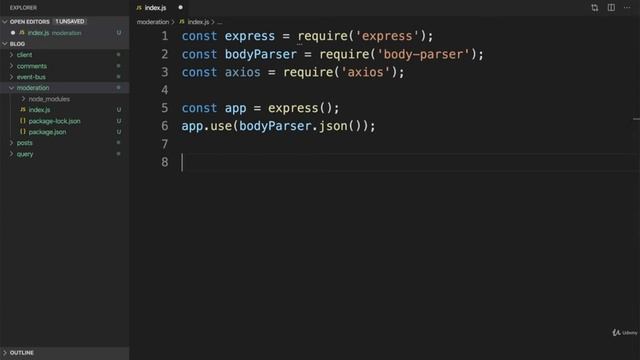The height and width of the screenshot is (360, 640).
Task: Expand the node_modules folder
Action: pos(23,99)
